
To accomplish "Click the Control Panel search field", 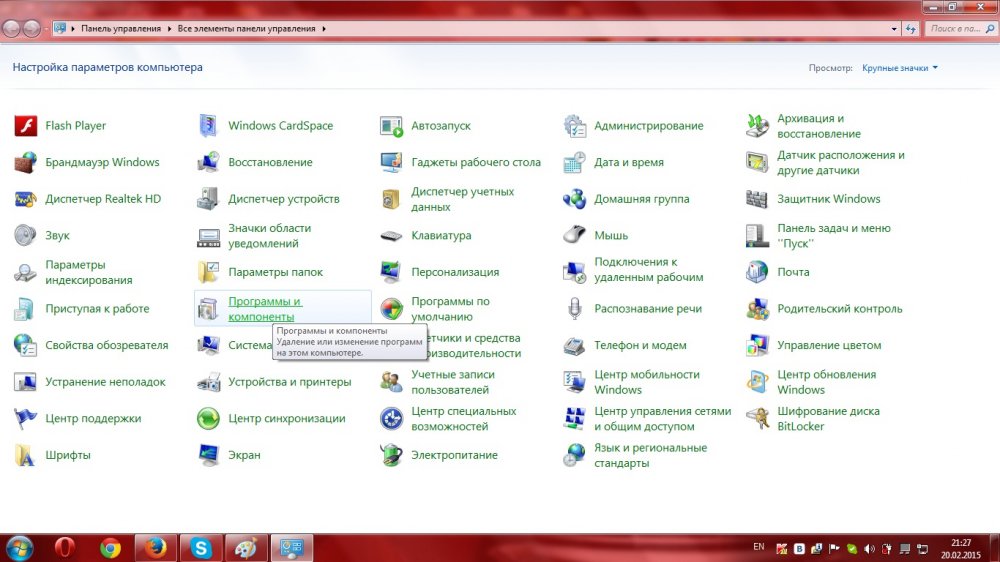I will tap(955, 29).
